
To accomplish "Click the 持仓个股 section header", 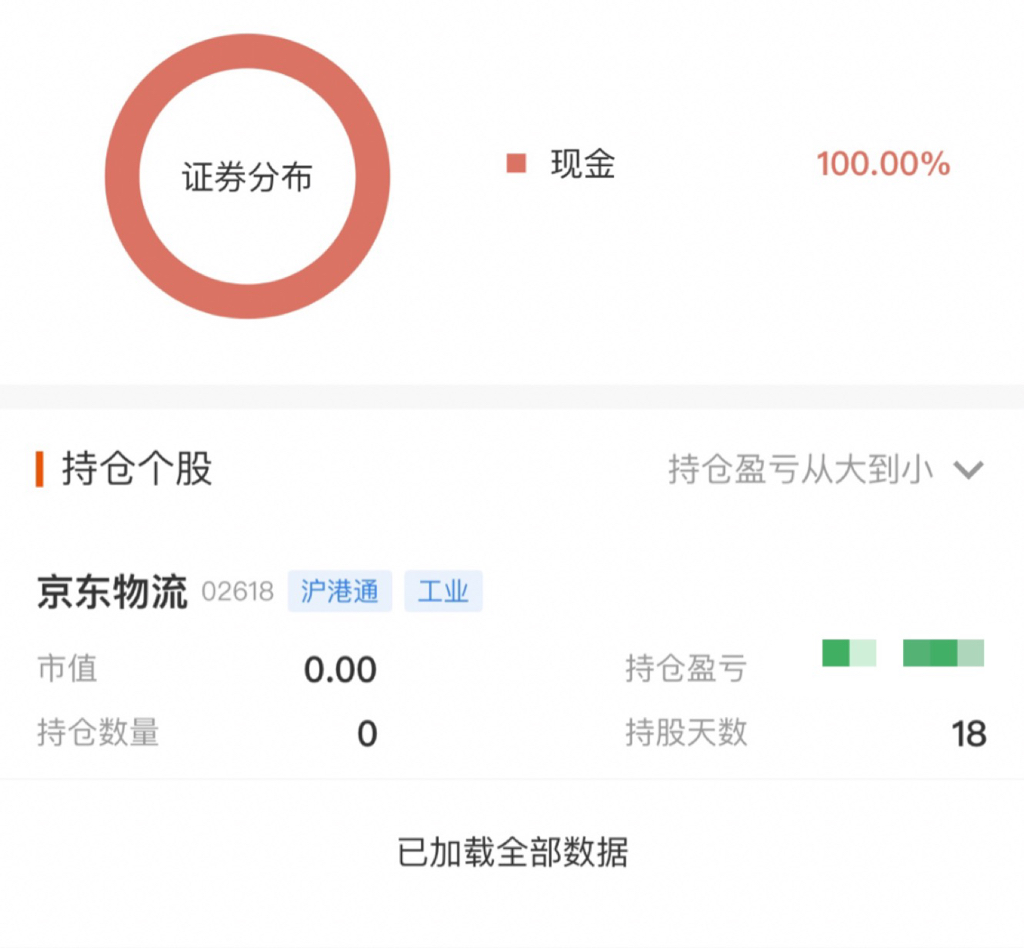I will (137, 468).
